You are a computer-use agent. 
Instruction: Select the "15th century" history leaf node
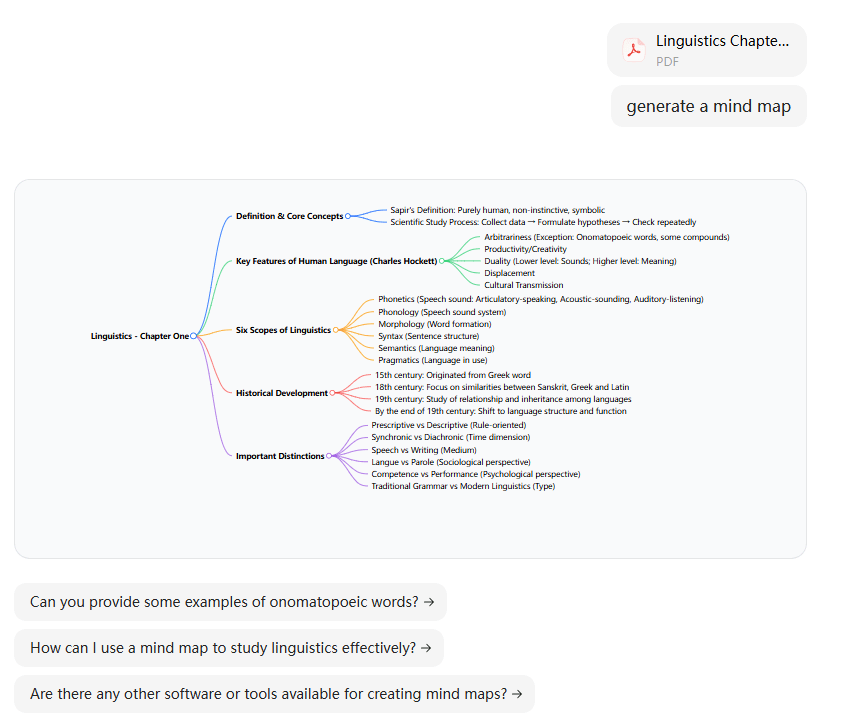point(452,375)
